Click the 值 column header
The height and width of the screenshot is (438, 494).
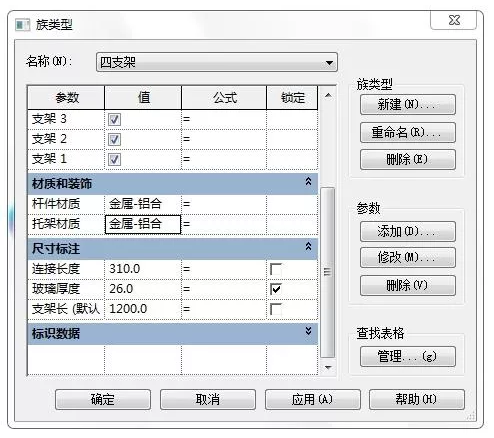143,98
